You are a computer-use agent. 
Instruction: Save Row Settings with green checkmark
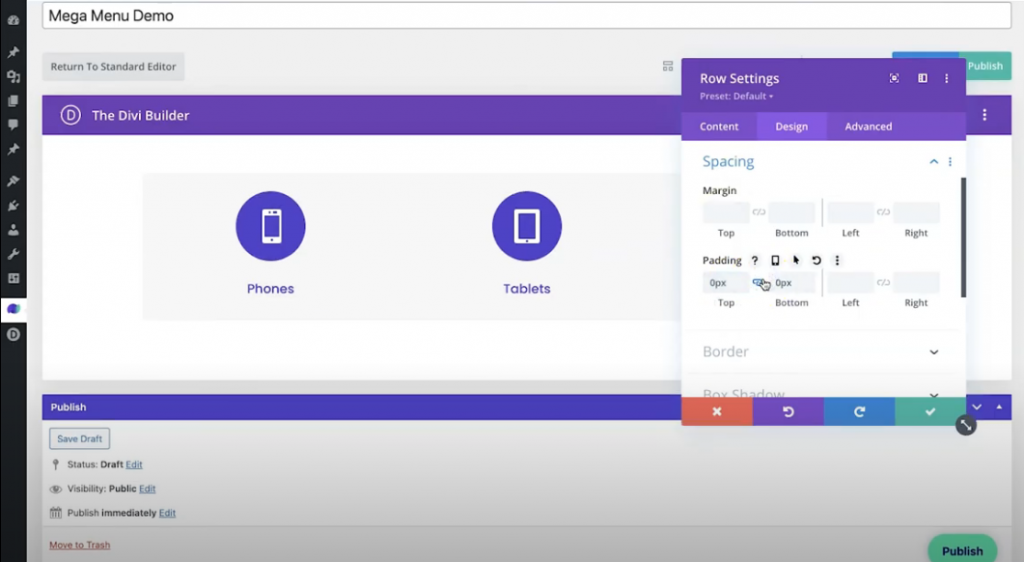pos(931,411)
